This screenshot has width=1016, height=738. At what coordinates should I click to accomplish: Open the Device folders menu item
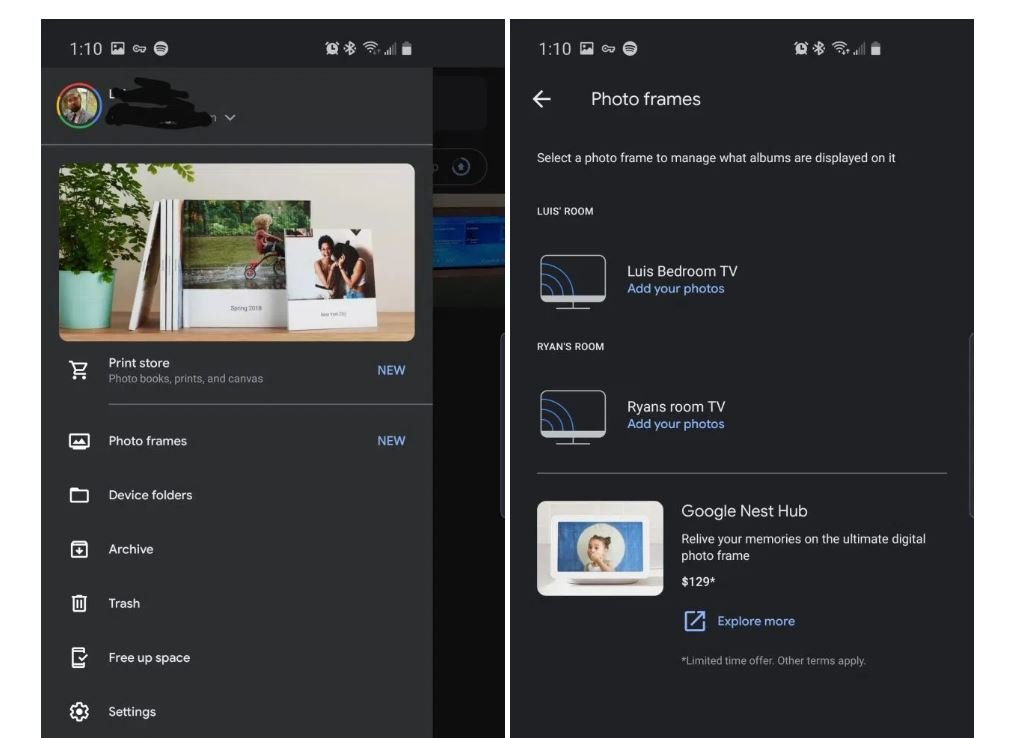(150, 495)
